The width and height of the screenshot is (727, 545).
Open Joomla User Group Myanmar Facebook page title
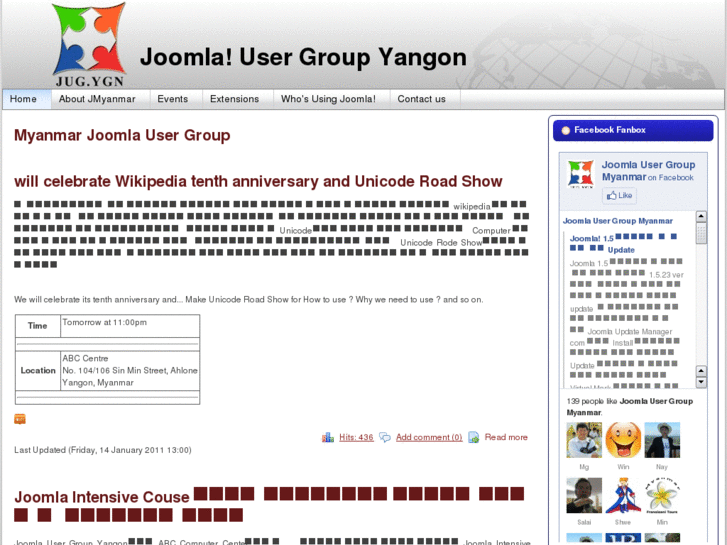(x=648, y=171)
